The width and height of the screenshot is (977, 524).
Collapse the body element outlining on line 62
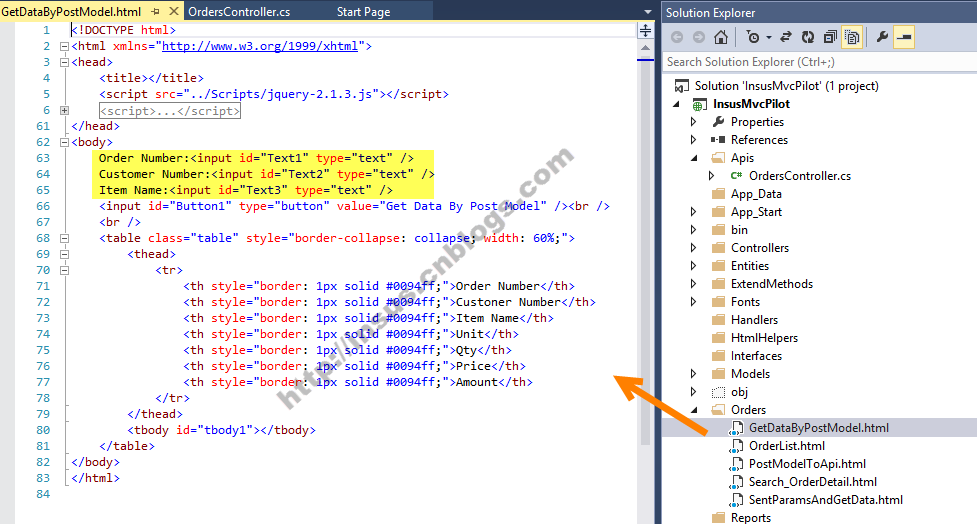(64, 142)
